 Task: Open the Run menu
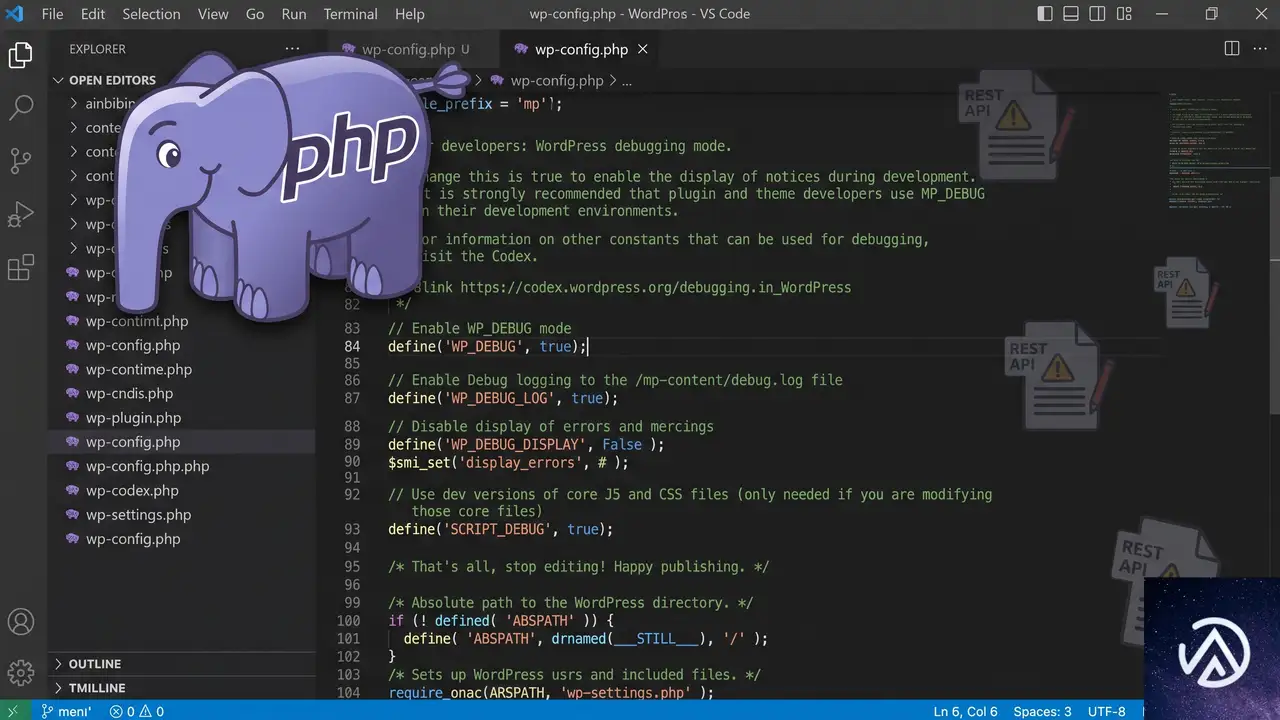[x=294, y=14]
